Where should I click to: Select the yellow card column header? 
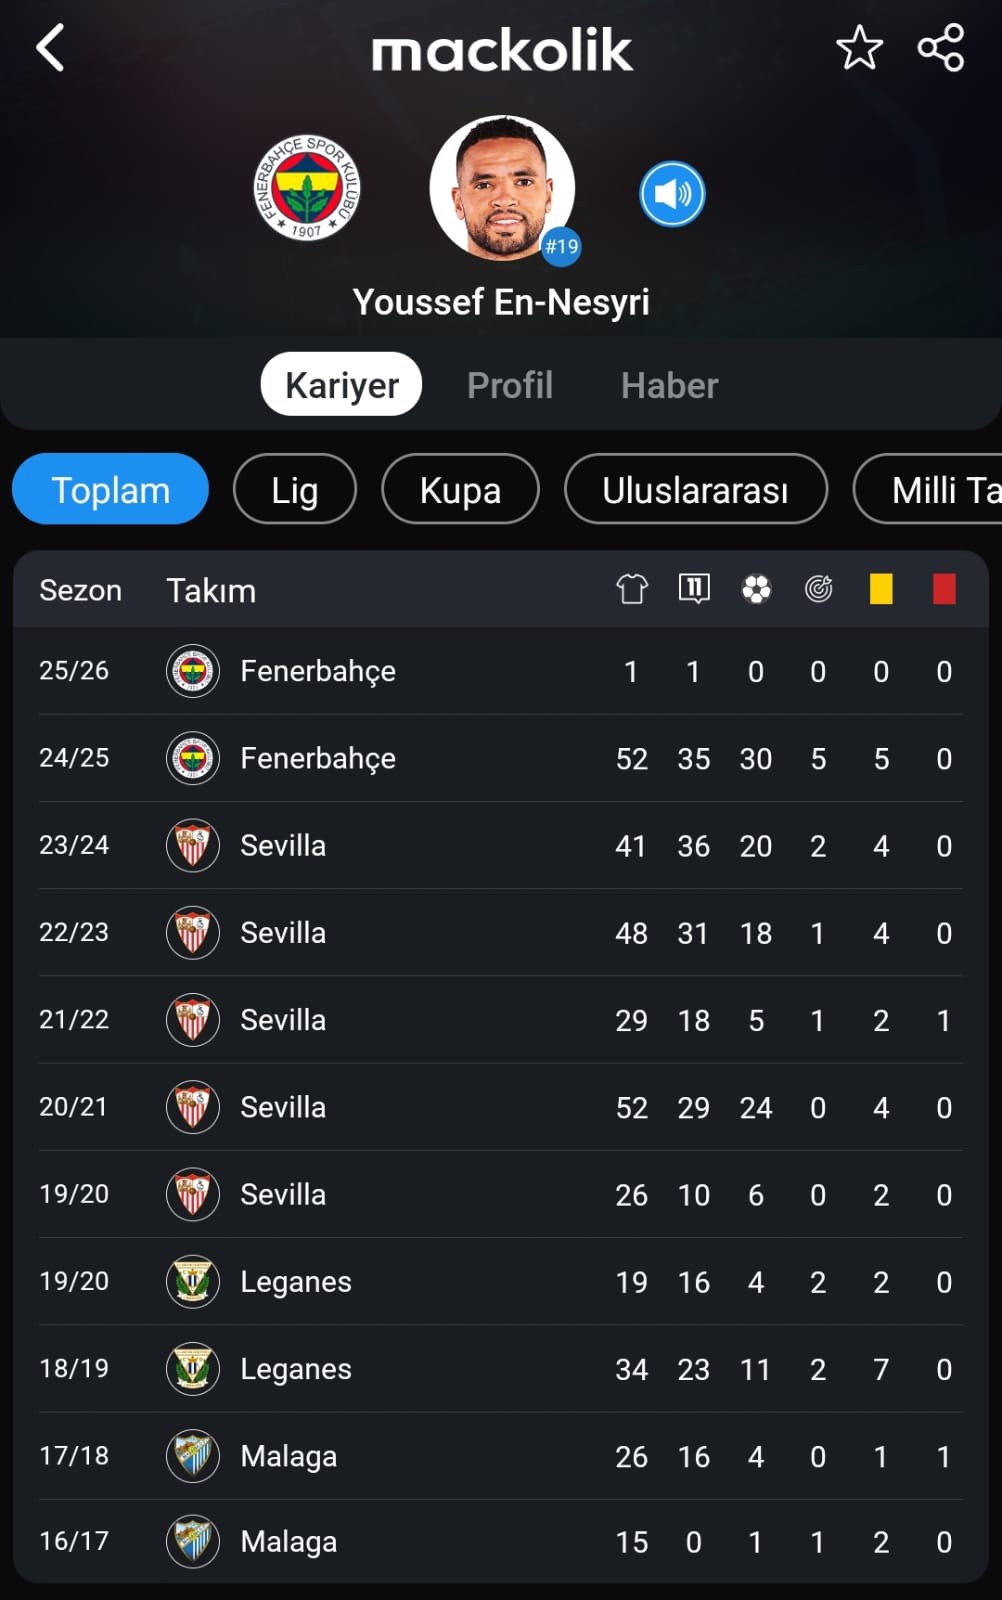(x=881, y=589)
